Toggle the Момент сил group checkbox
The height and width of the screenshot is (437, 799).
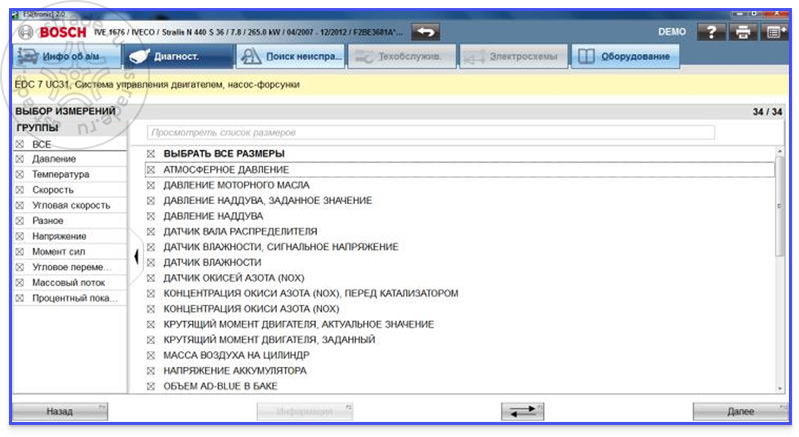click(19, 252)
